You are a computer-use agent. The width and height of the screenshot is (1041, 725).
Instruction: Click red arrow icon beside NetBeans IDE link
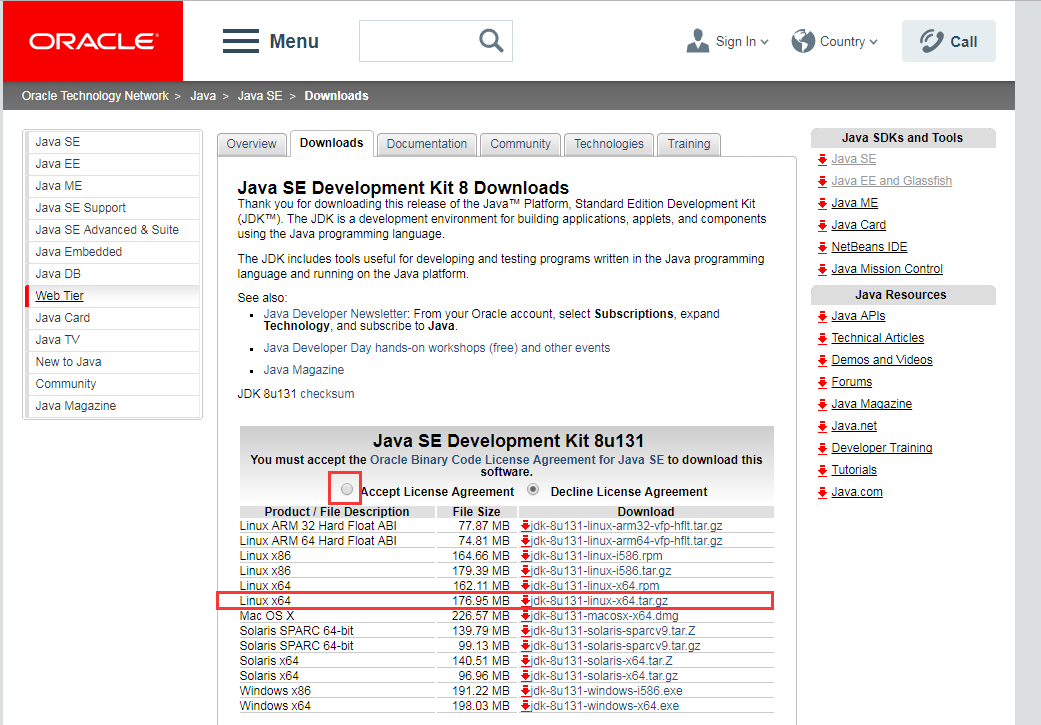[823, 247]
